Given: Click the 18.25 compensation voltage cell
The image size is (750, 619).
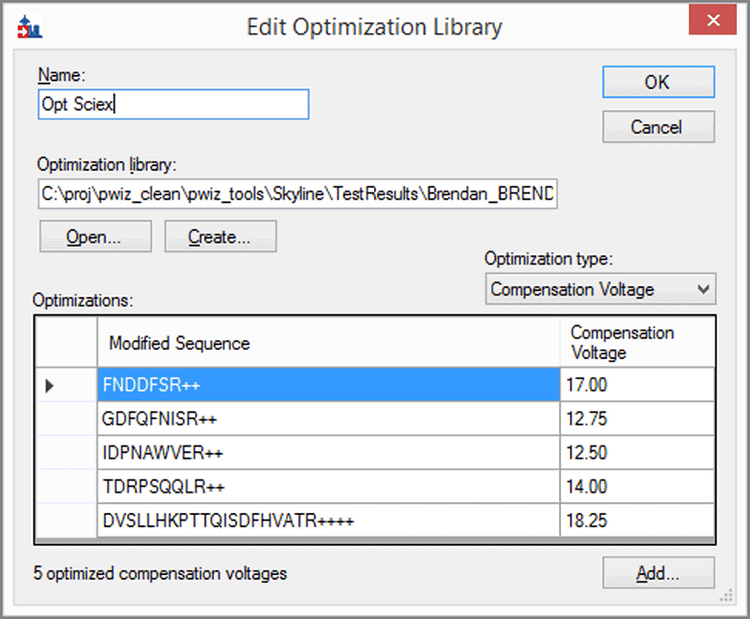Looking at the screenshot, I should 637,521.
